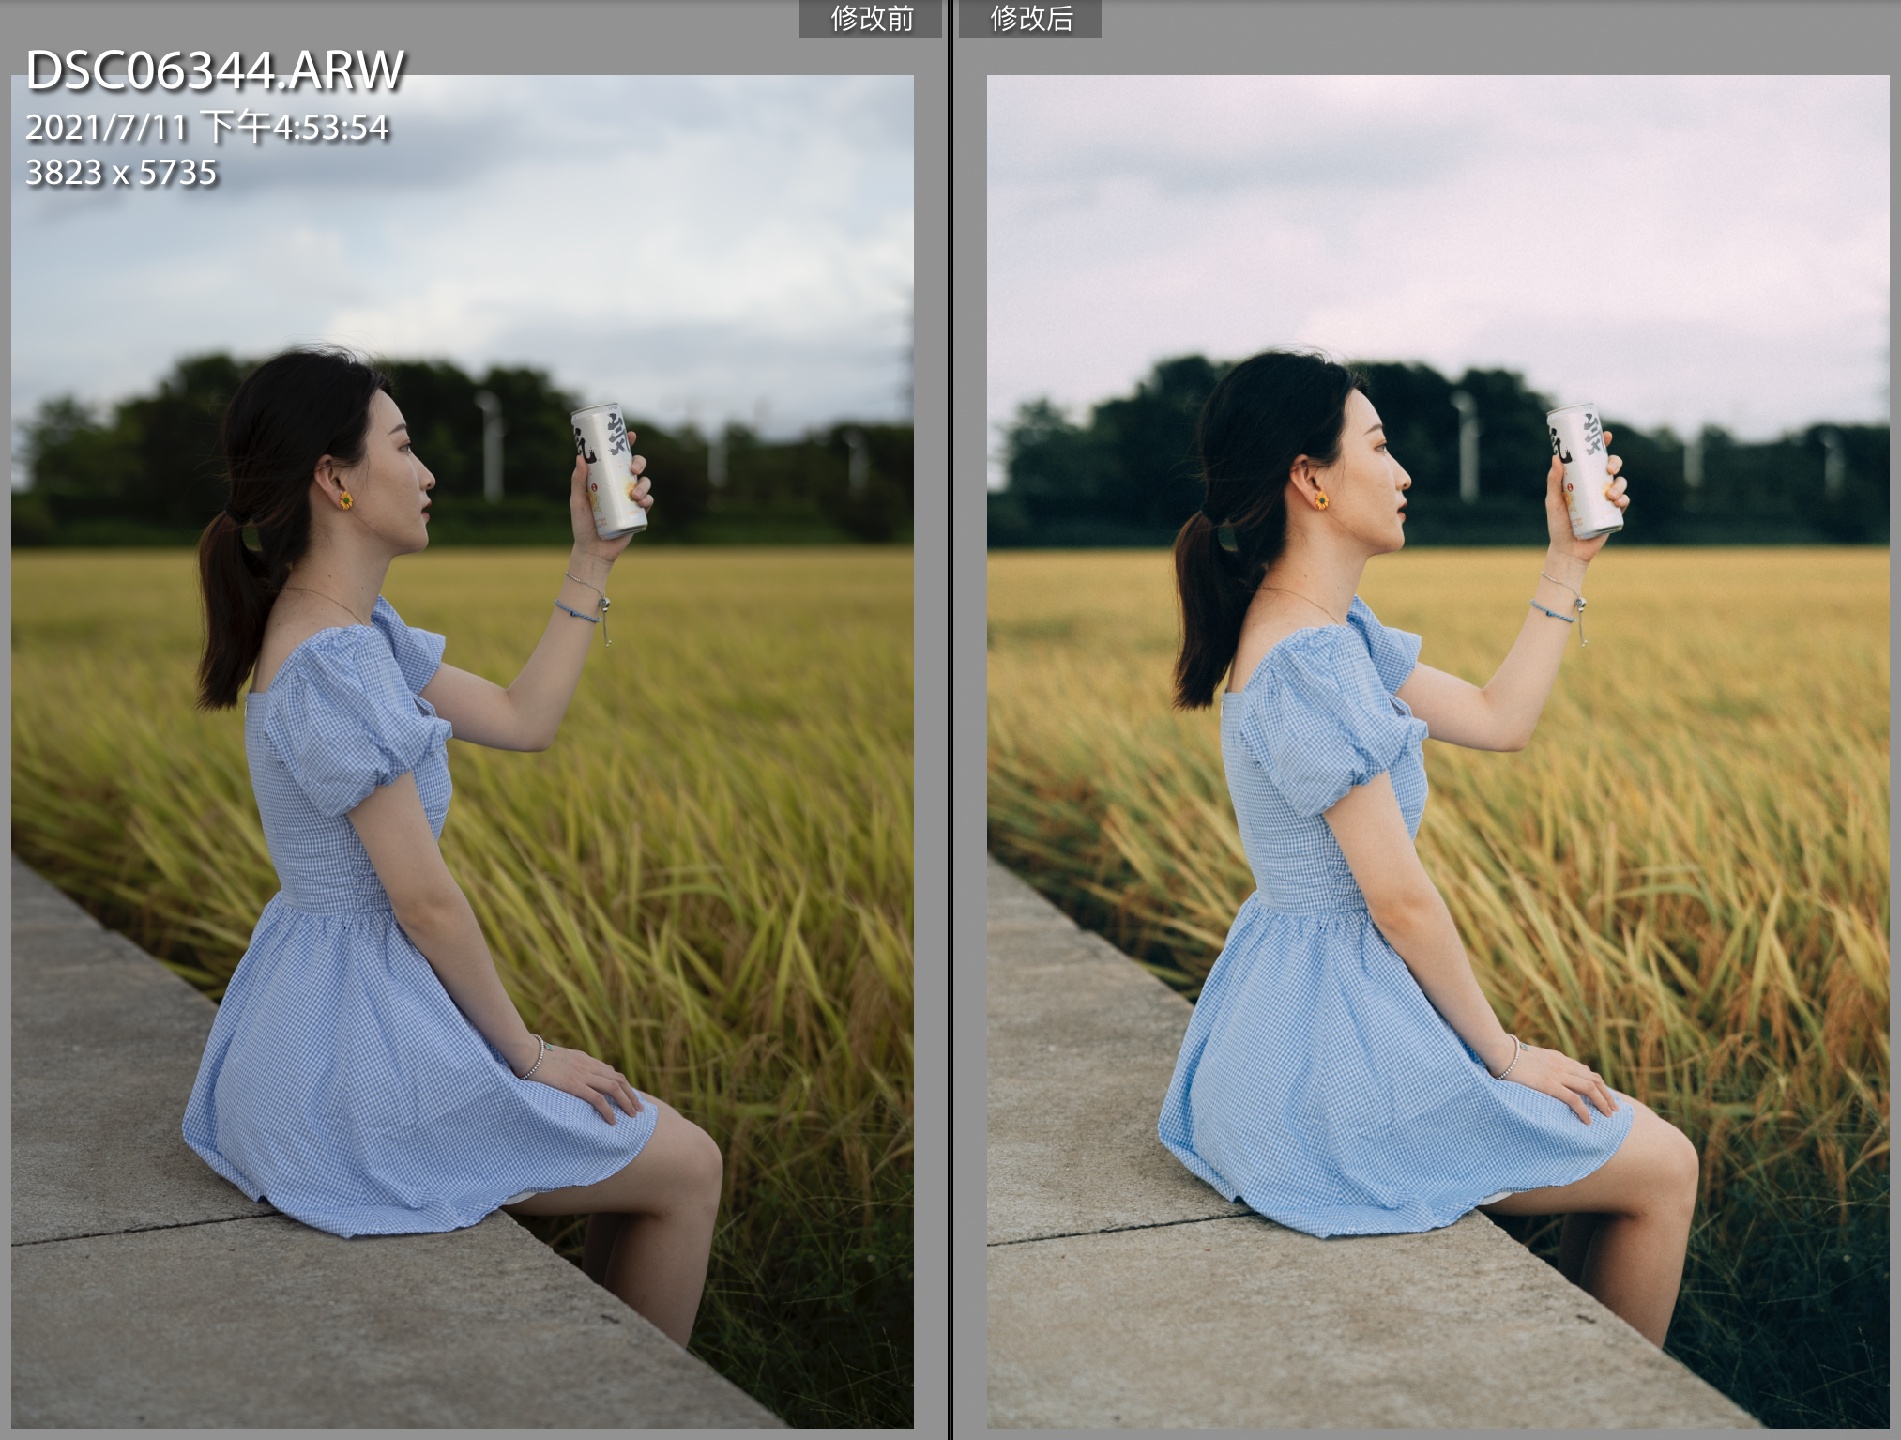Image resolution: width=1901 pixels, height=1440 pixels.
Task: Click the sunflower earring in the after photo
Action: [x=1321, y=500]
